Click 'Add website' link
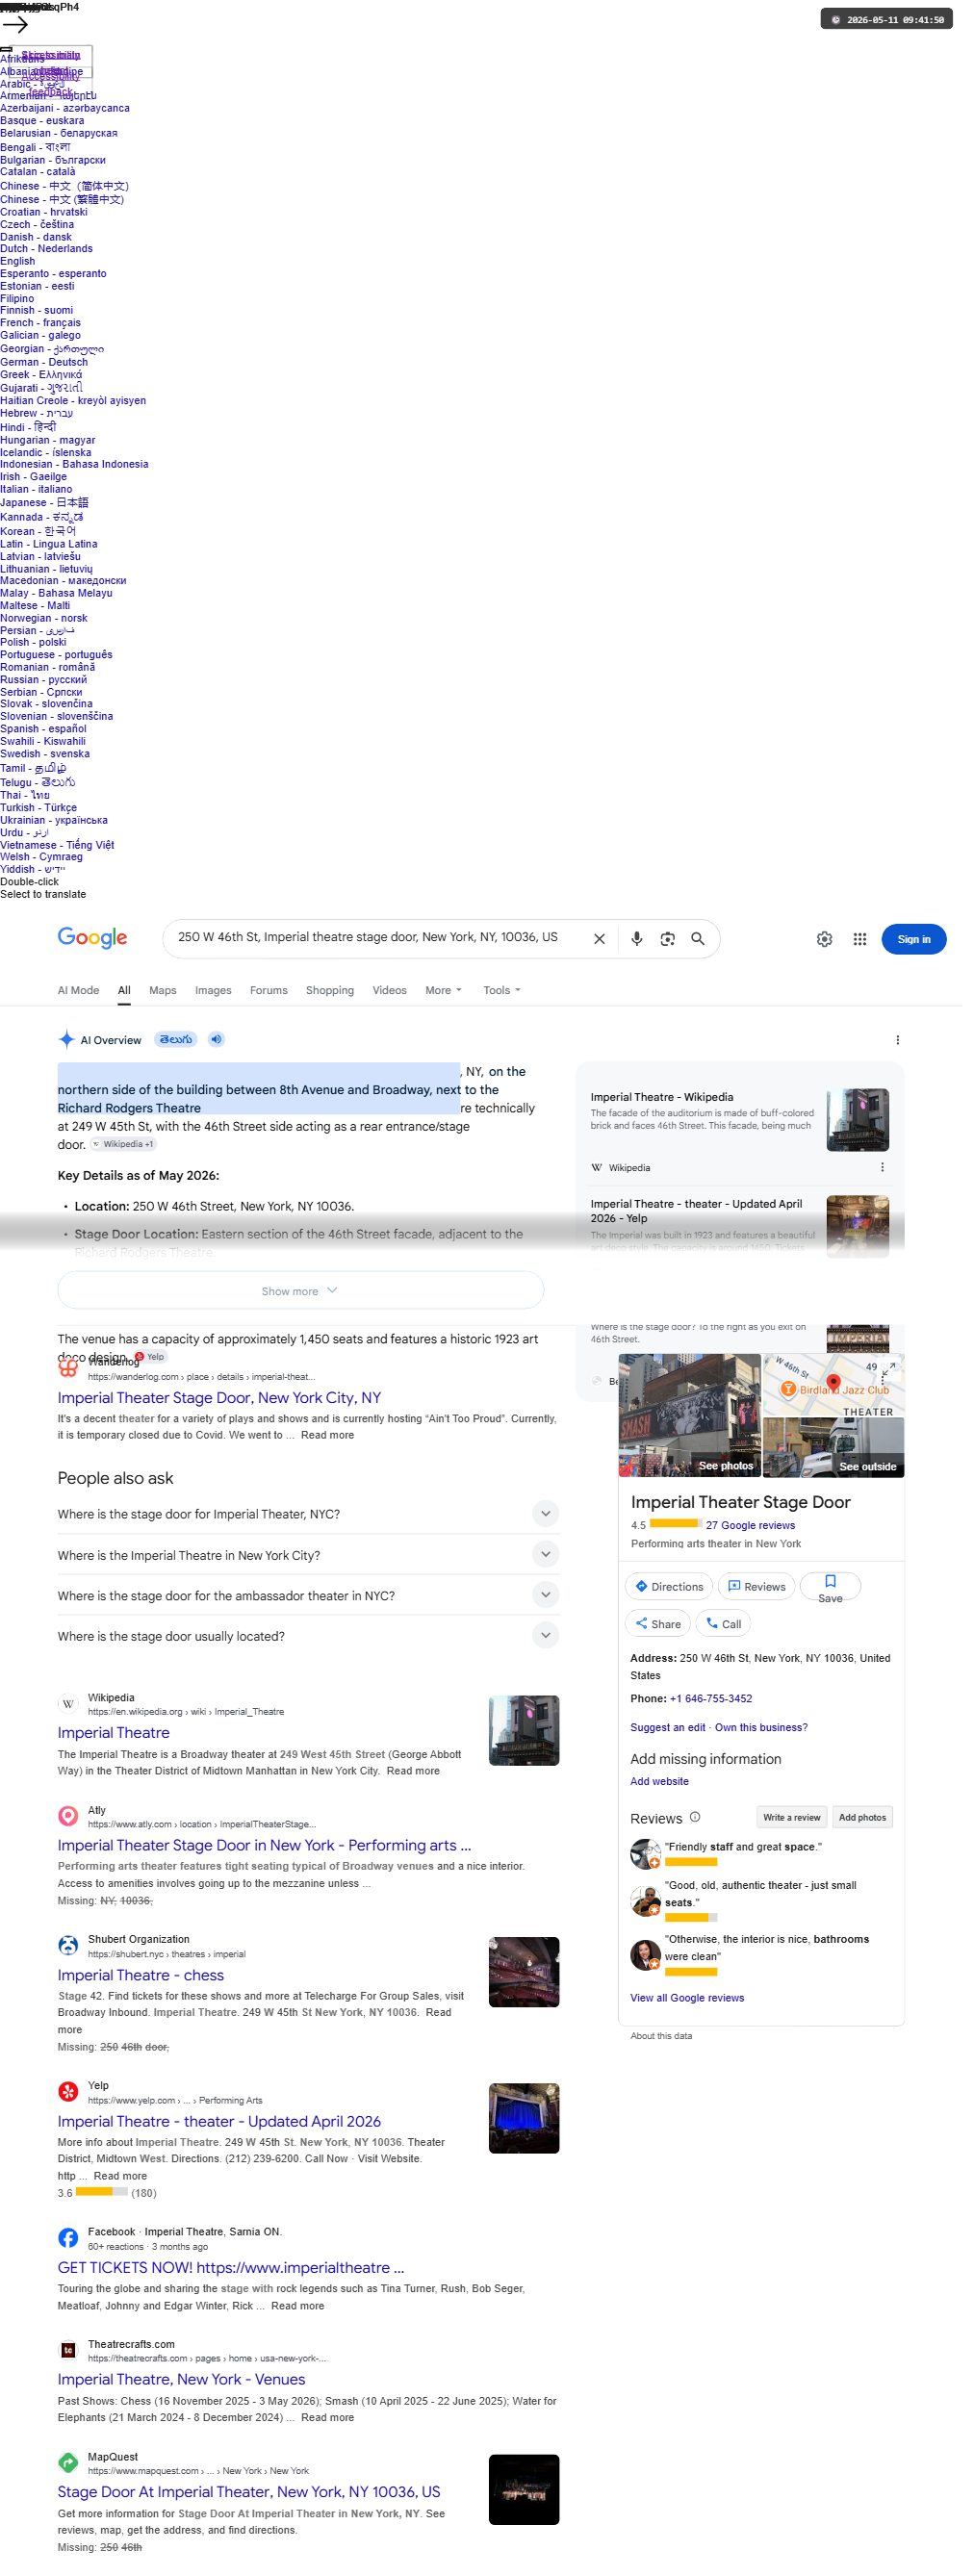974x2576 pixels. point(666,1801)
